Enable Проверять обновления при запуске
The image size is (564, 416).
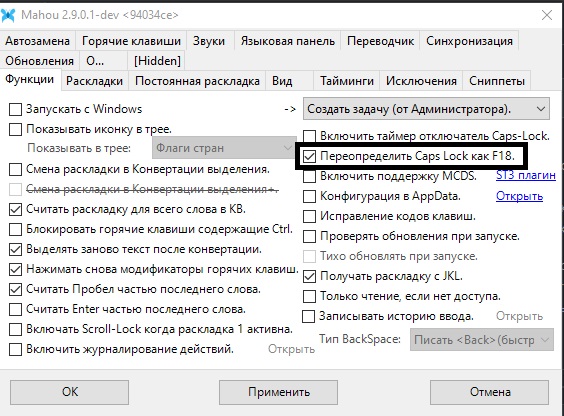click(309, 237)
